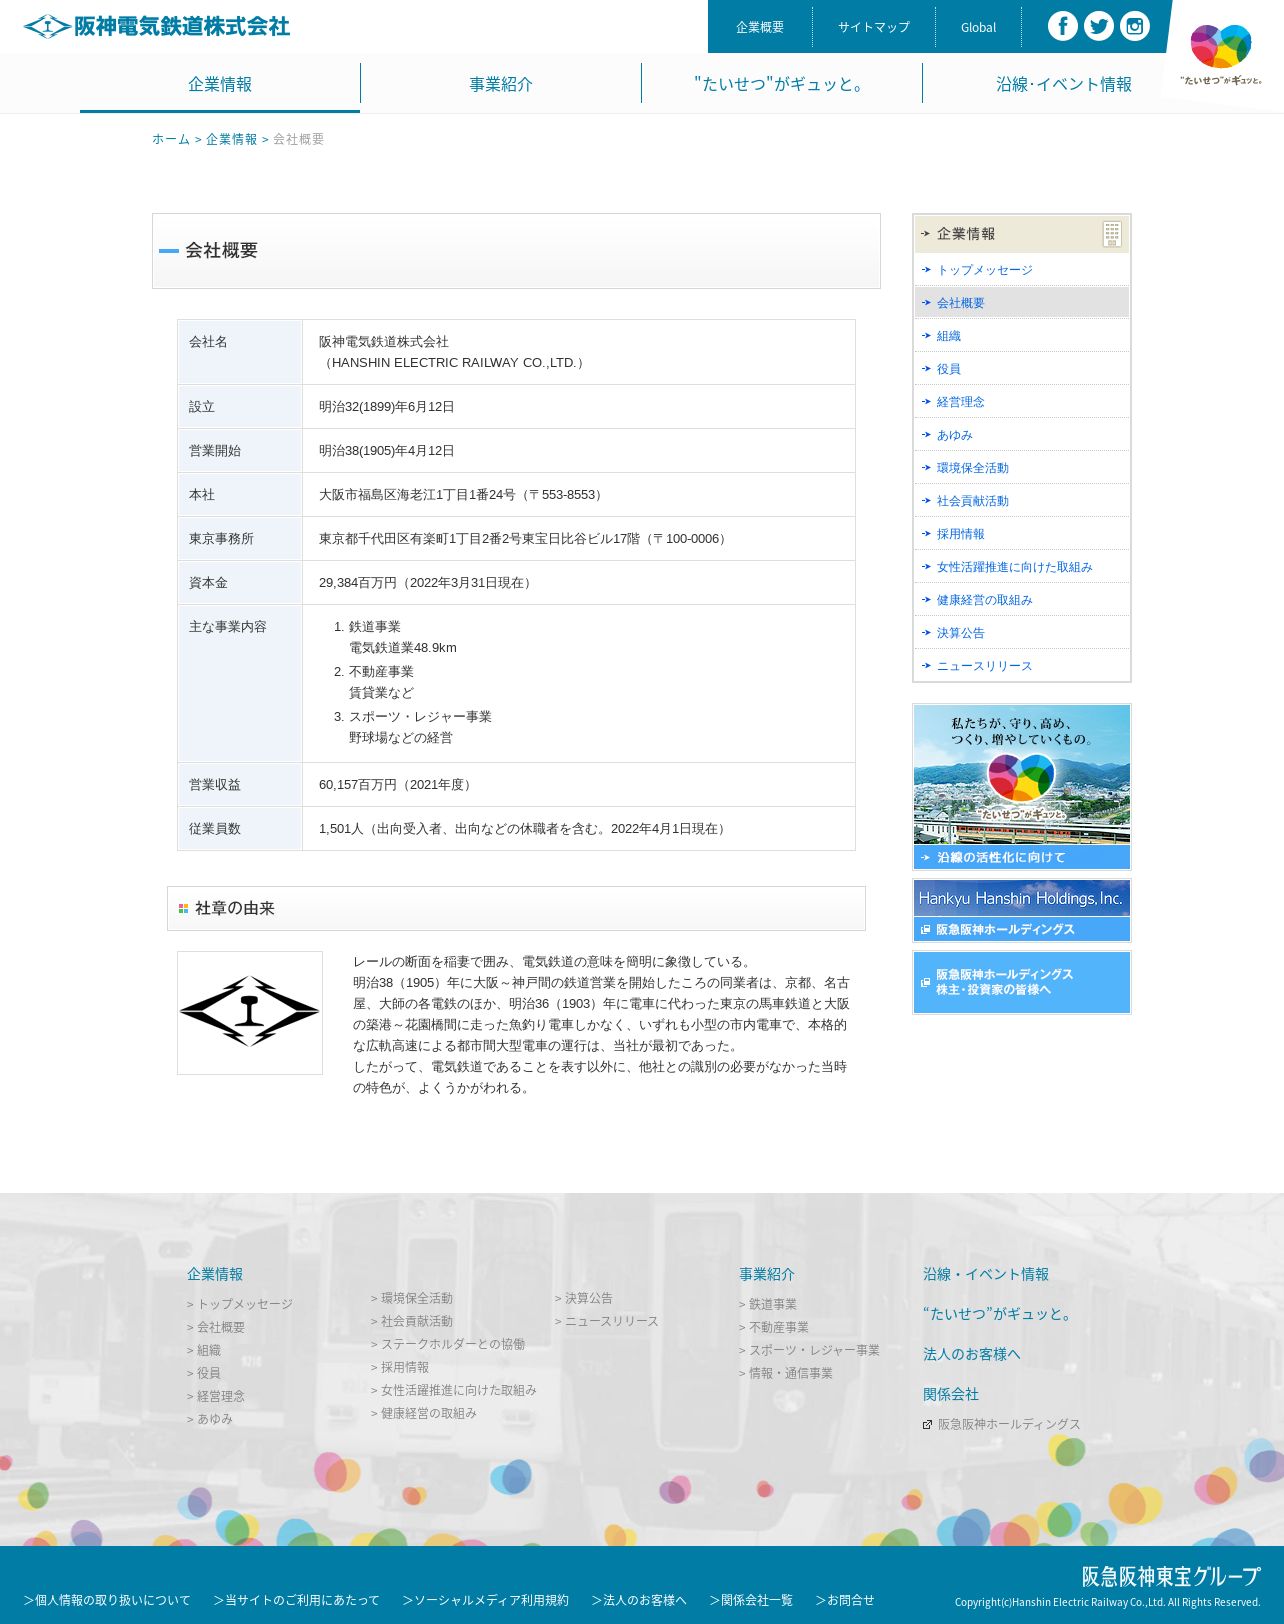1284x1624 pixels.
Task: Open 環境保全活動 in sidebar menu
Action: pyautogui.click(x=1021, y=468)
